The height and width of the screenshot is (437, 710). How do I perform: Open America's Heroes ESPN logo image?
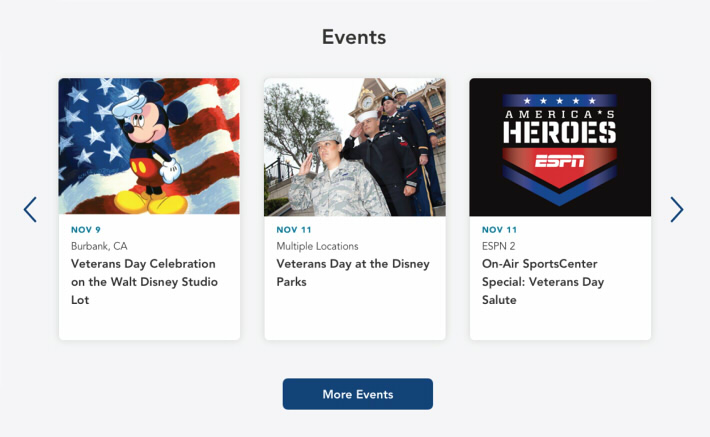click(x=560, y=147)
